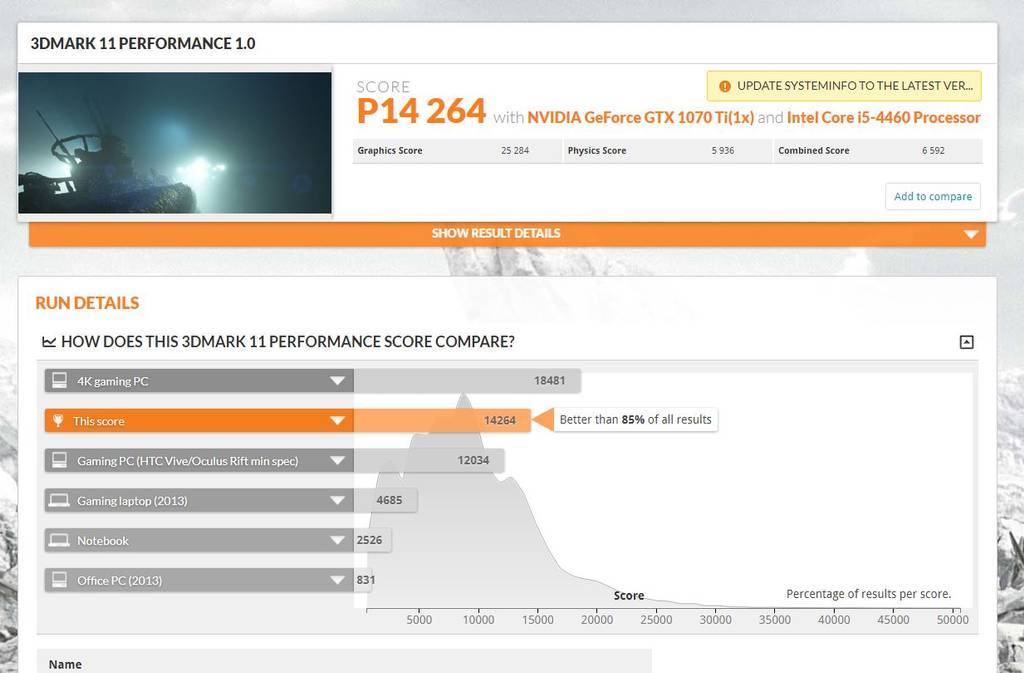This screenshot has width=1024, height=673.
Task: Expand the Notebook dropdown arrow
Action: point(337,540)
